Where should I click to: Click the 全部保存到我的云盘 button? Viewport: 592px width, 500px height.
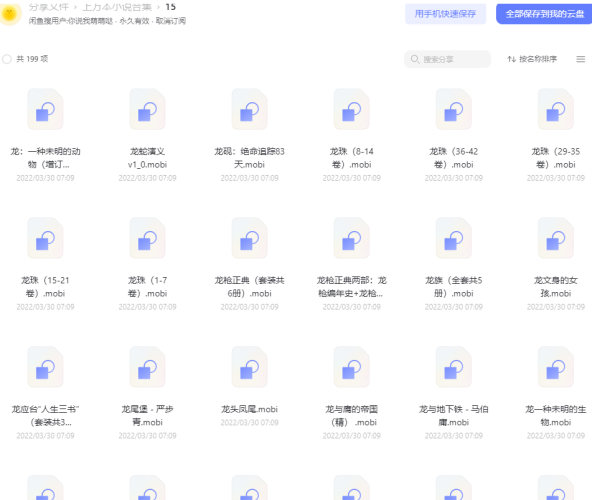544,14
